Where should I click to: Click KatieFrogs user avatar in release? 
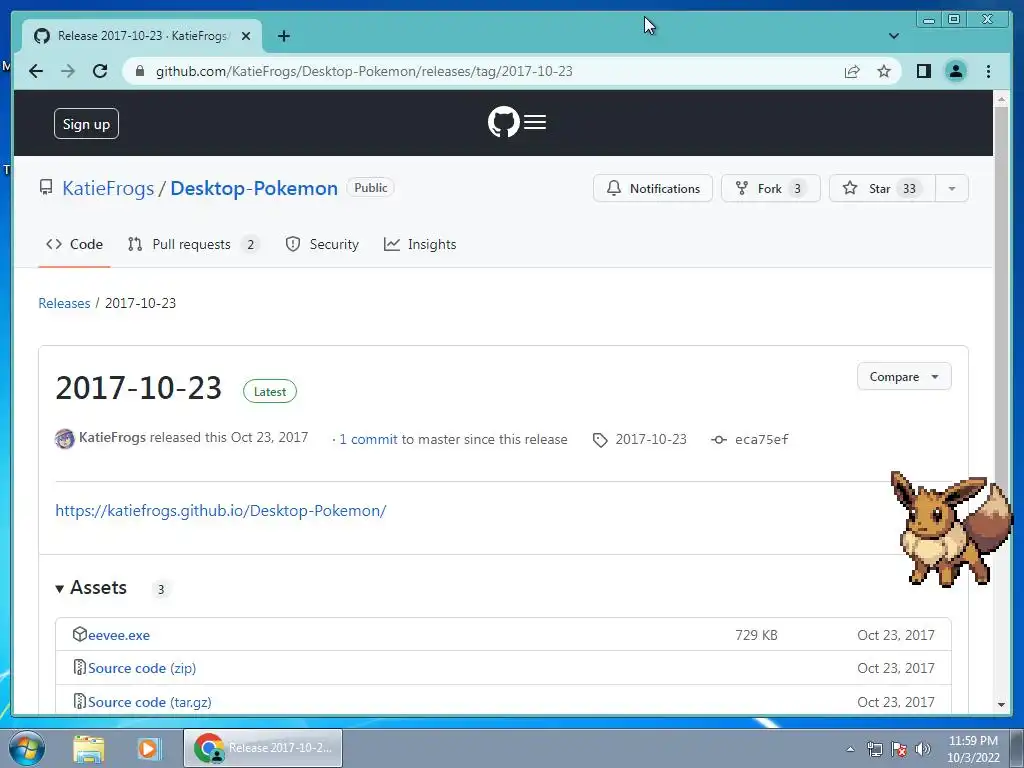65,439
